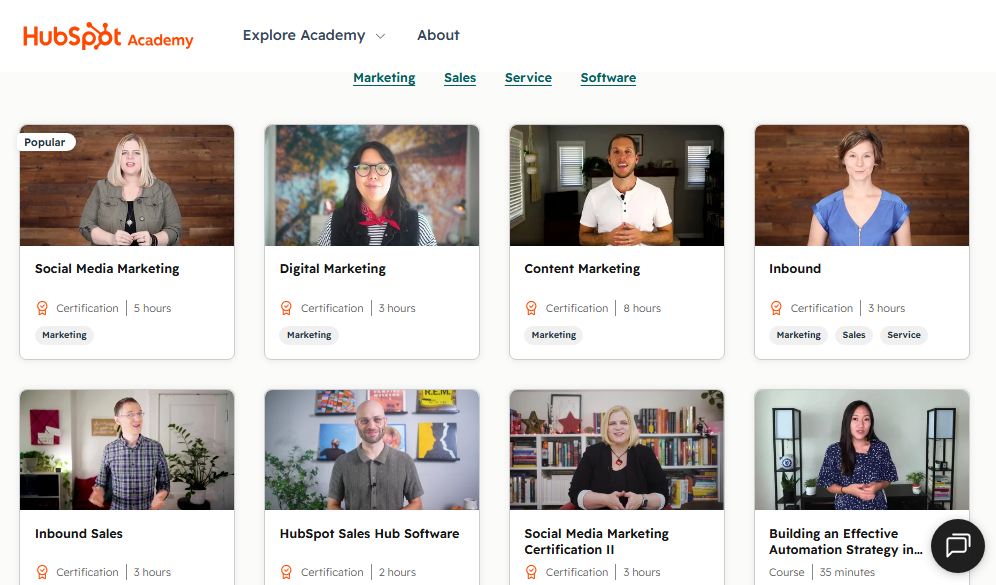
Task: Click Marketing tag on Inbound card
Action: 798,335
